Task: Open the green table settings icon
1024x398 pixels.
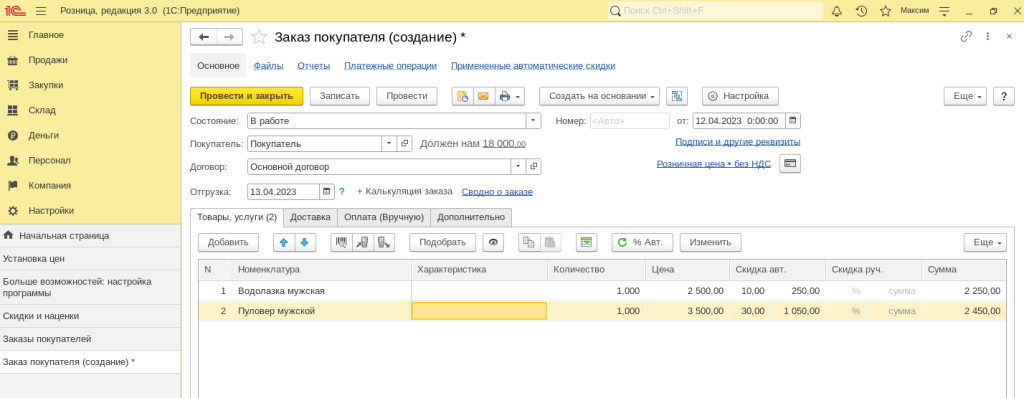Action: tap(586, 242)
